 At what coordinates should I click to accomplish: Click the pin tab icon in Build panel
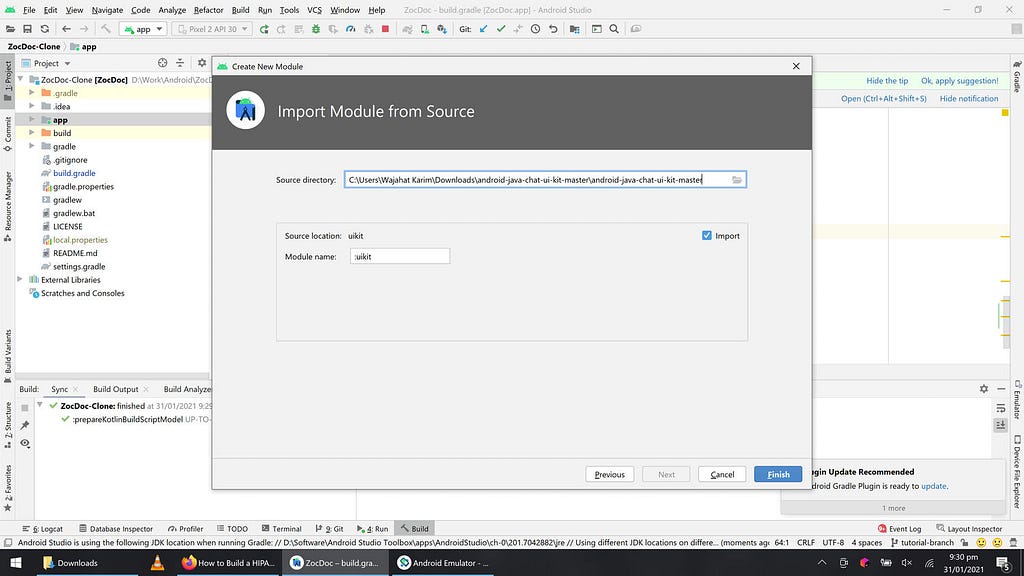pyautogui.click(x=25, y=425)
